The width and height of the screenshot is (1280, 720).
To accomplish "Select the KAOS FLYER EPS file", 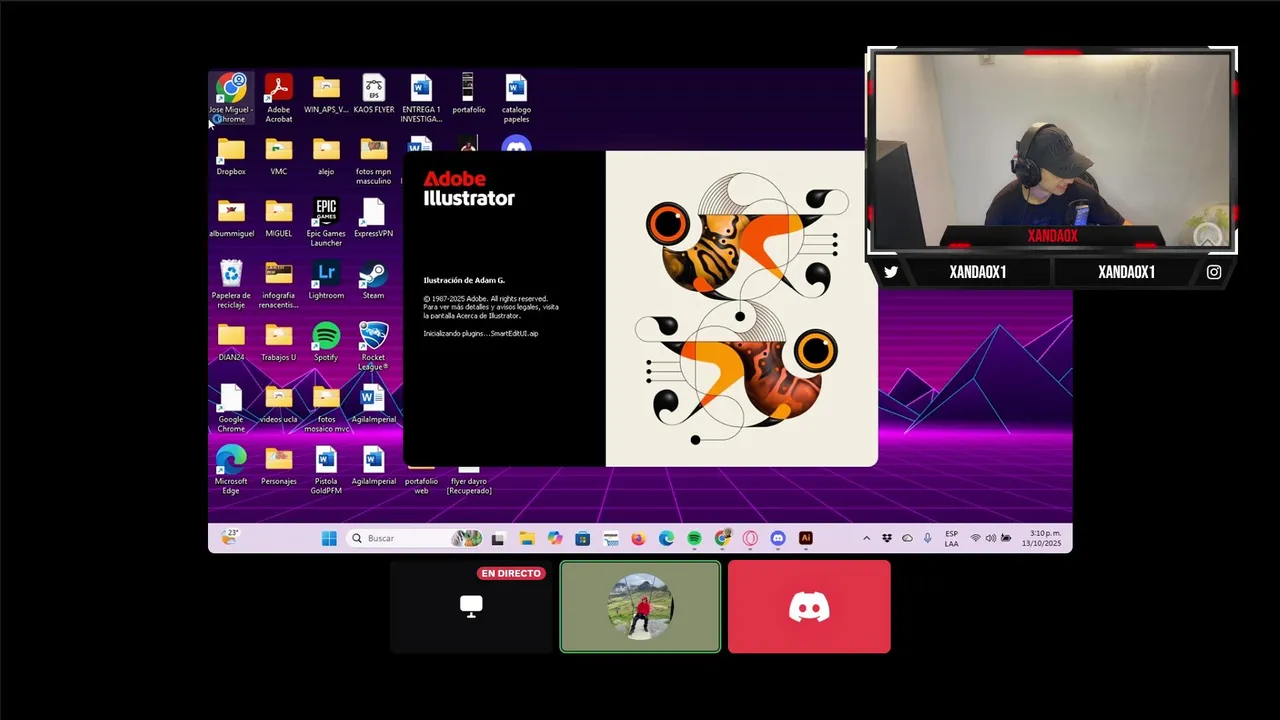I will (374, 94).
